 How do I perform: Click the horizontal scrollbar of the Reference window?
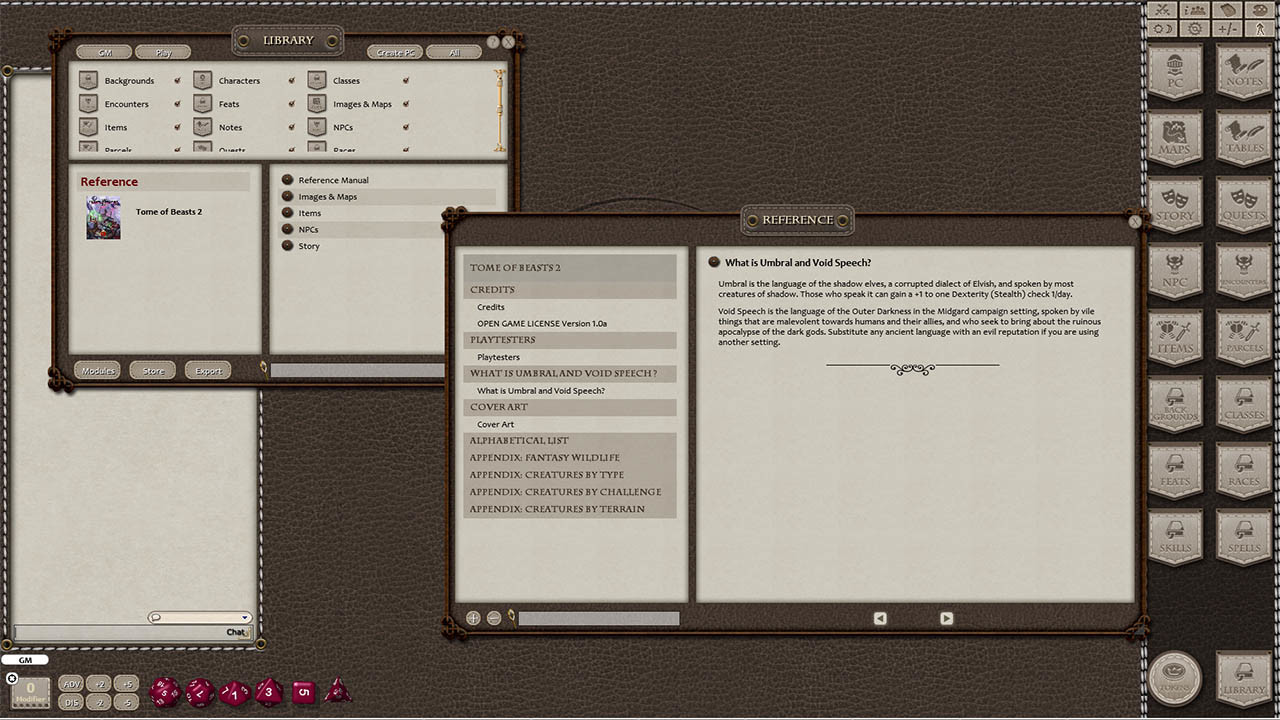coord(598,618)
